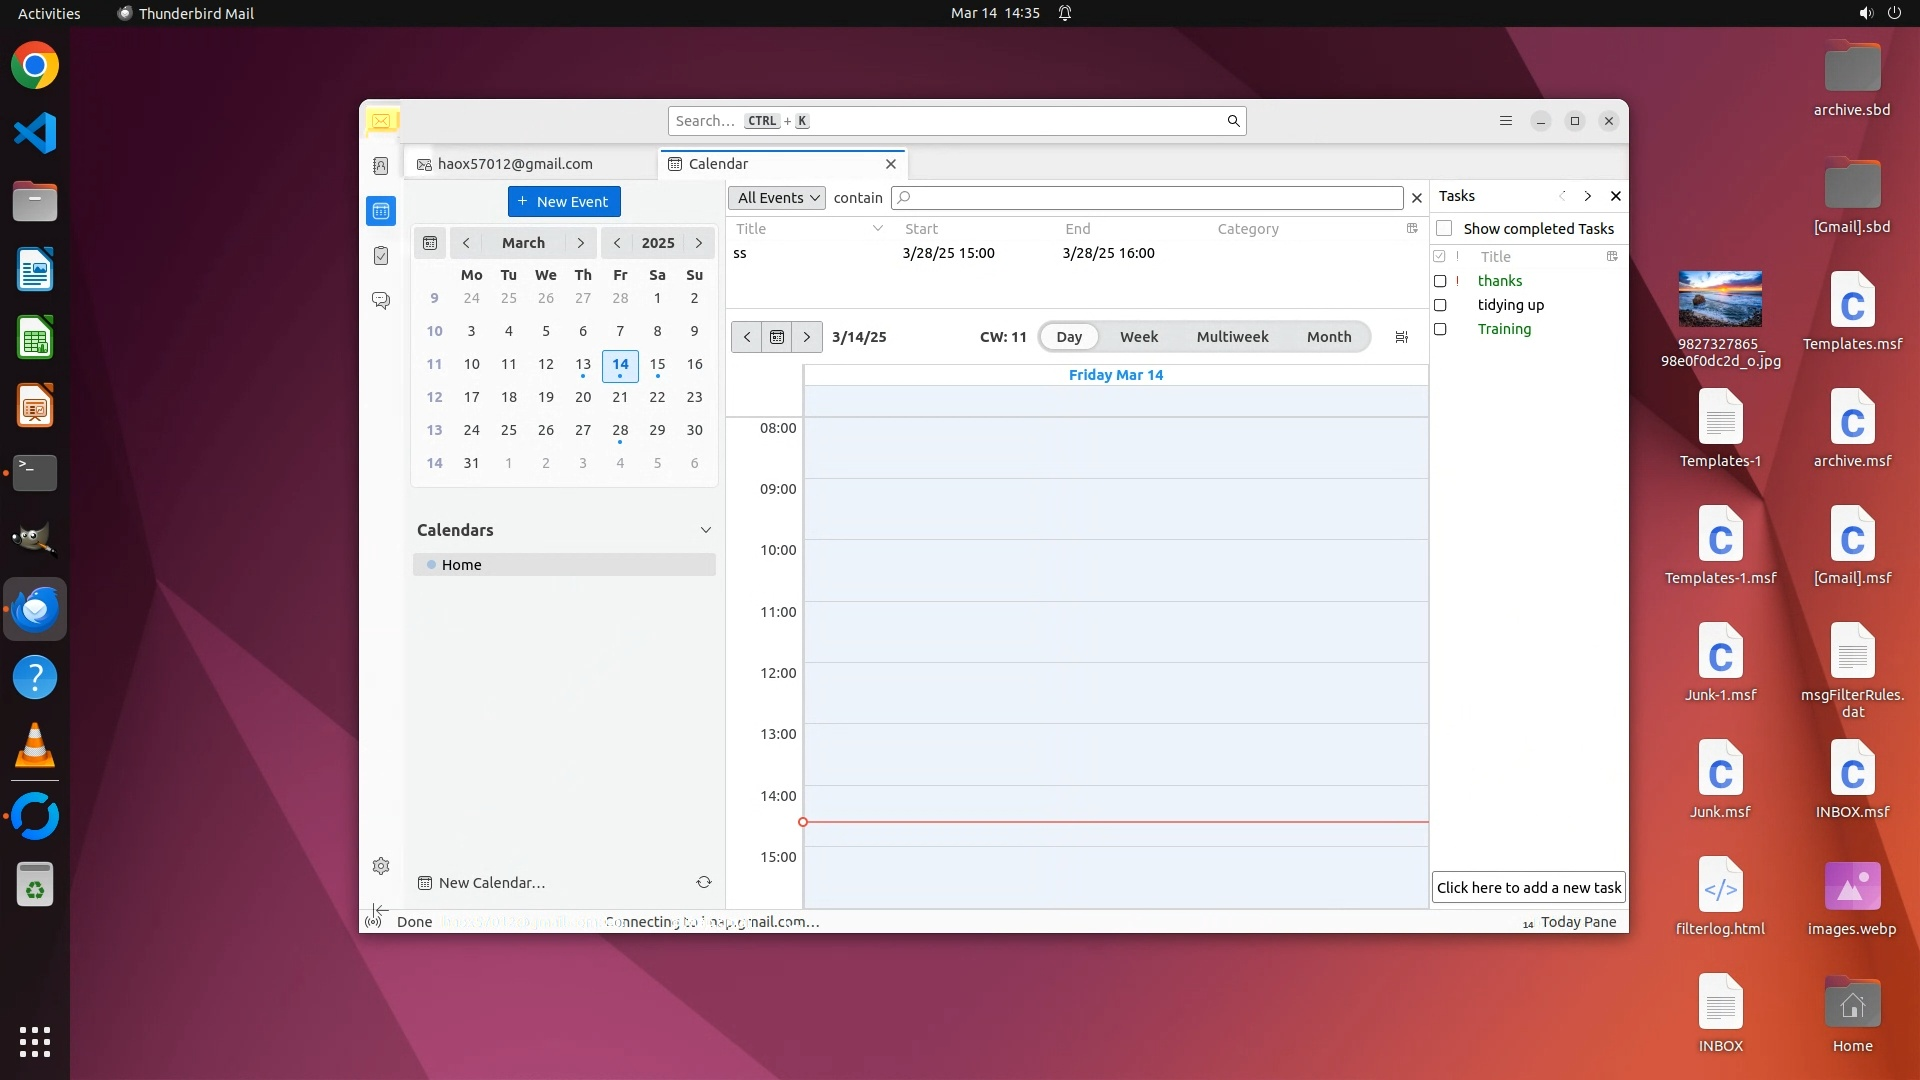This screenshot has width=1920, height=1080.
Task: Open the calendar view options icon
Action: (1401, 337)
